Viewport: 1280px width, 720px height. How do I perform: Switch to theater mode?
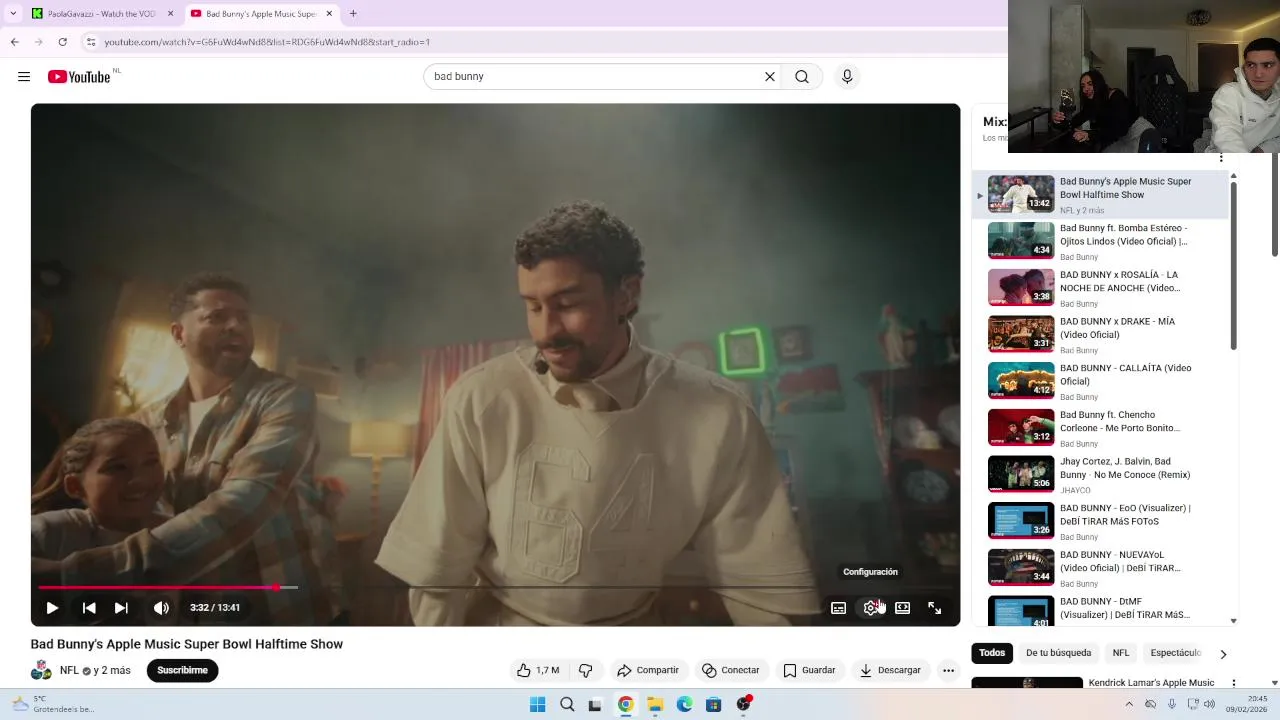pos(903,608)
